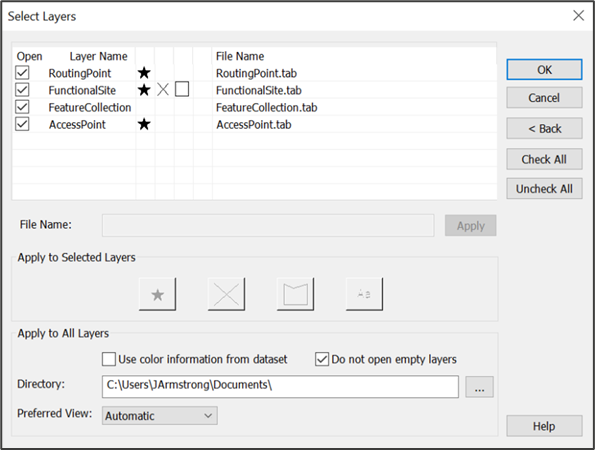Click the text style Aa button
This screenshot has height=450, width=595.
point(364,294)
